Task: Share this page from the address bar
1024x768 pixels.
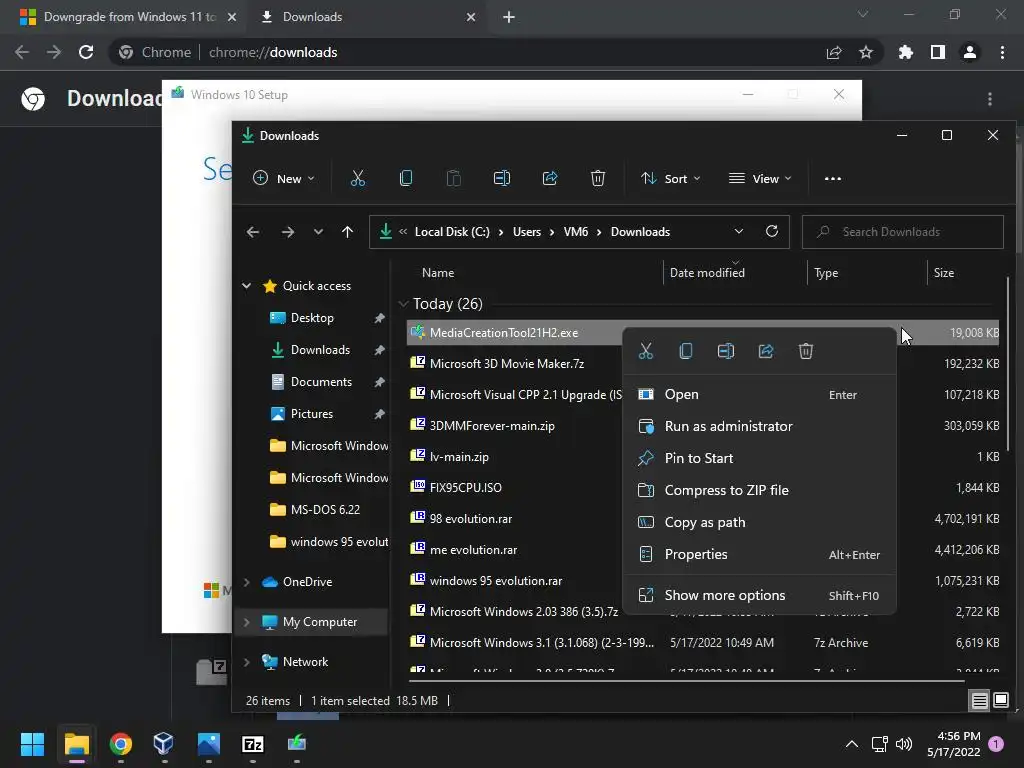Action: click(x=834, y=52)
